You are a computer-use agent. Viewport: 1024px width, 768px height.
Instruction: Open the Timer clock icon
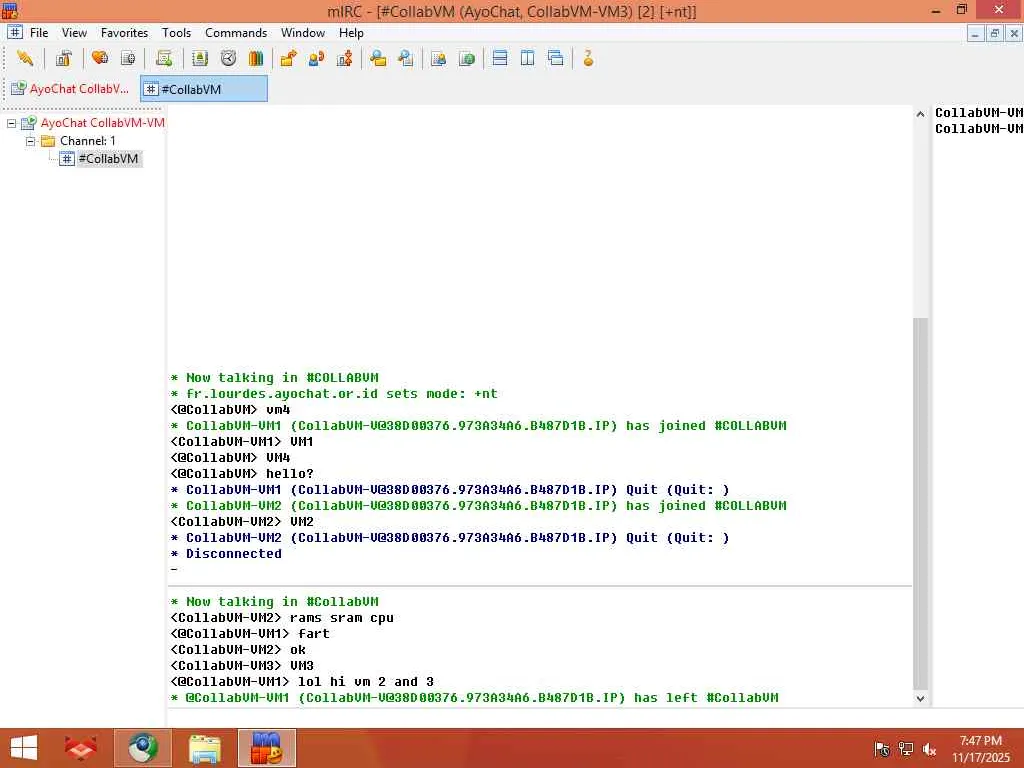(x=228, y=58)
